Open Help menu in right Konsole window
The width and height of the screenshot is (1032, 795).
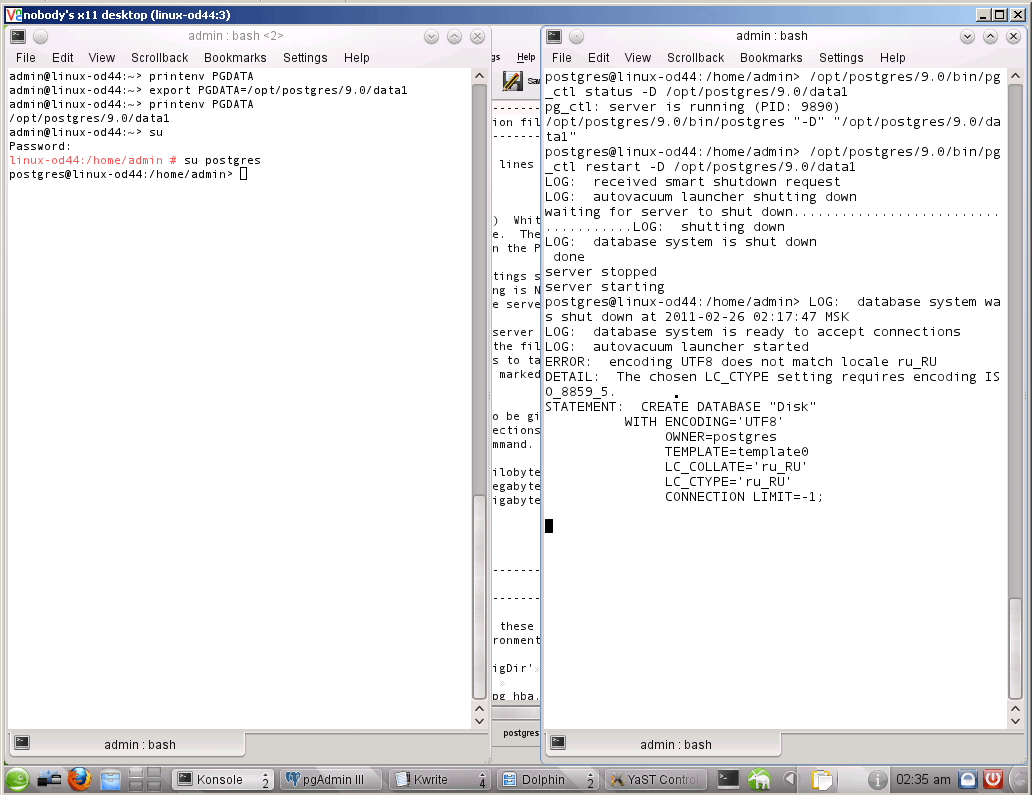892,58
